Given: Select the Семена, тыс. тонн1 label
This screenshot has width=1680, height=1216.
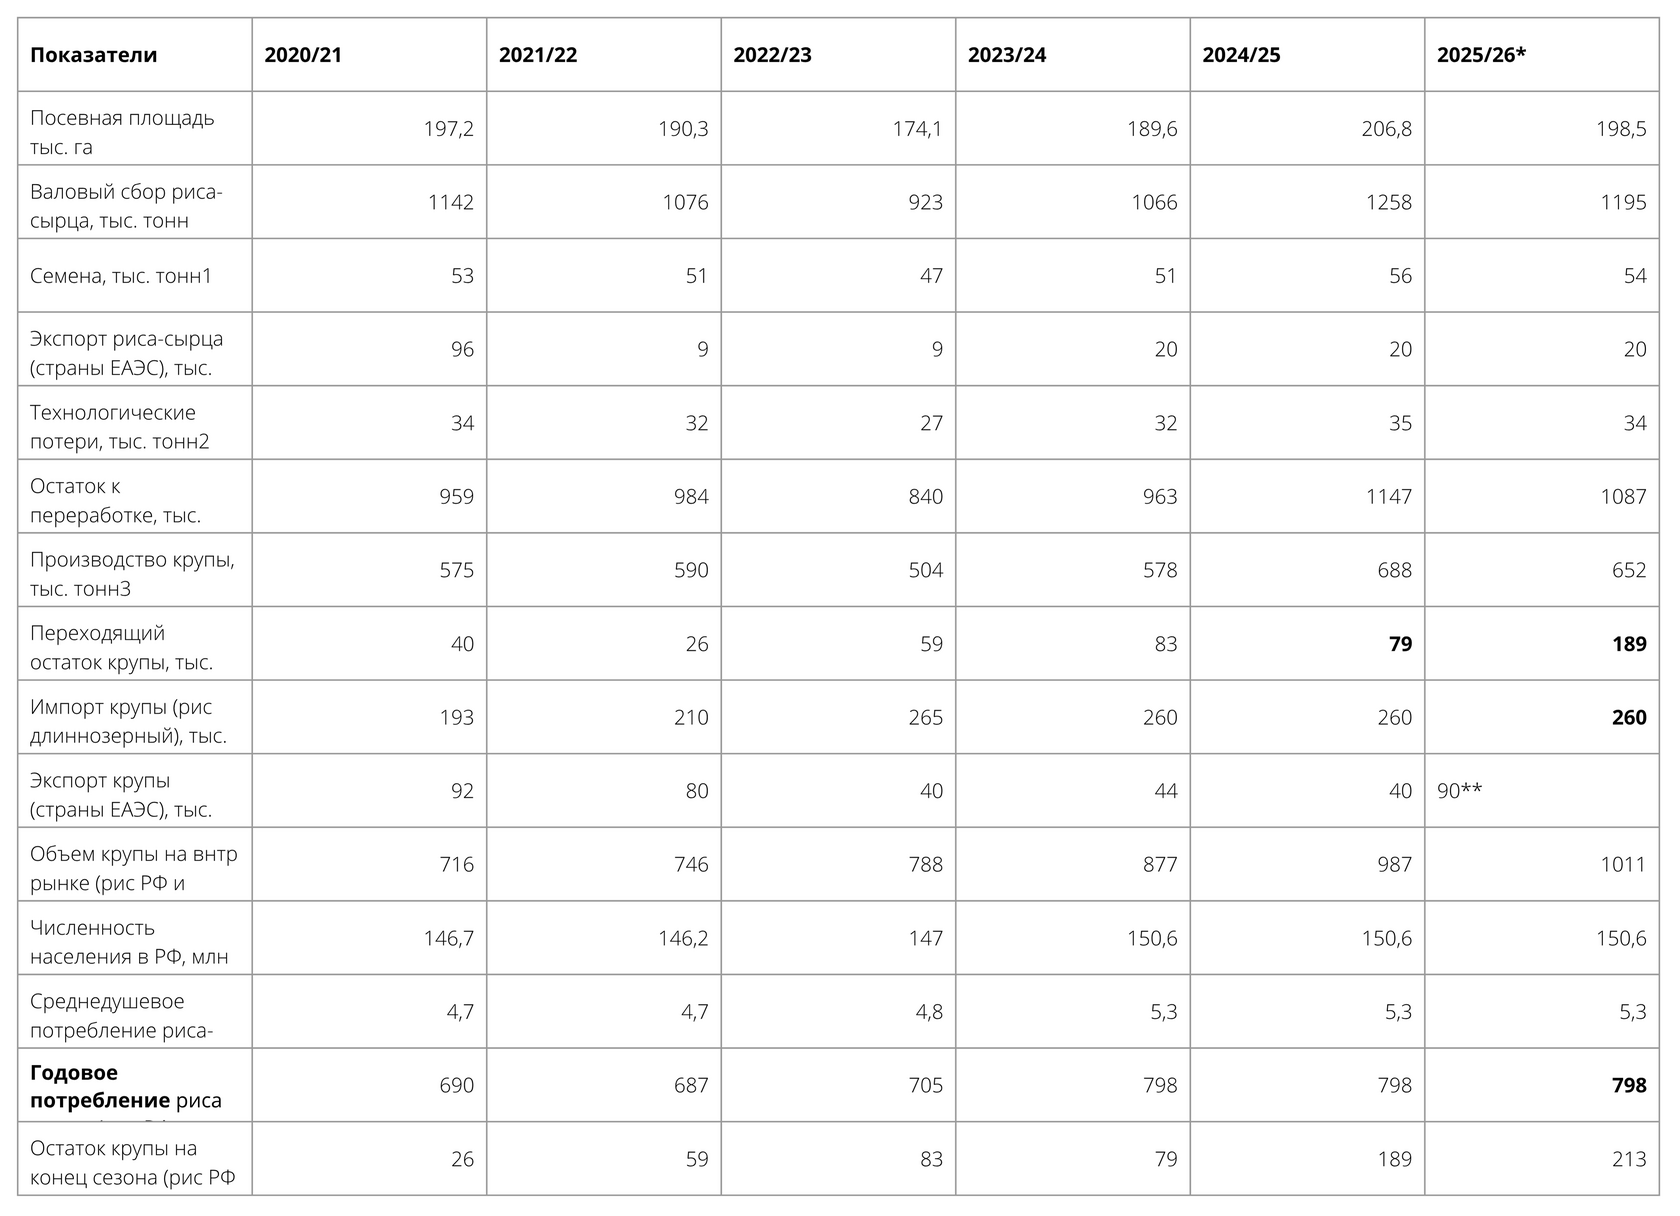Looking at the screenshot, I should pos(121,276).
